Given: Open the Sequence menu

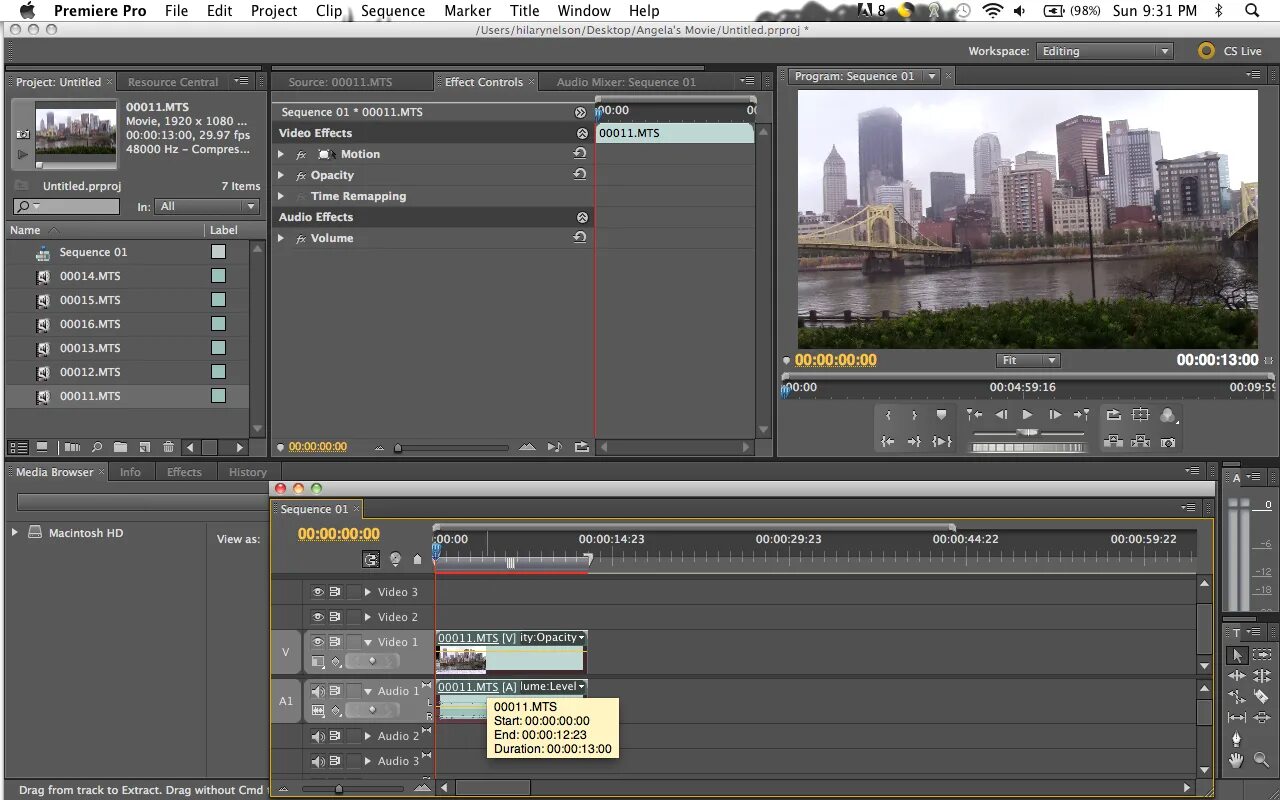Looking at the screenshot, I should (x=393, y=11).
